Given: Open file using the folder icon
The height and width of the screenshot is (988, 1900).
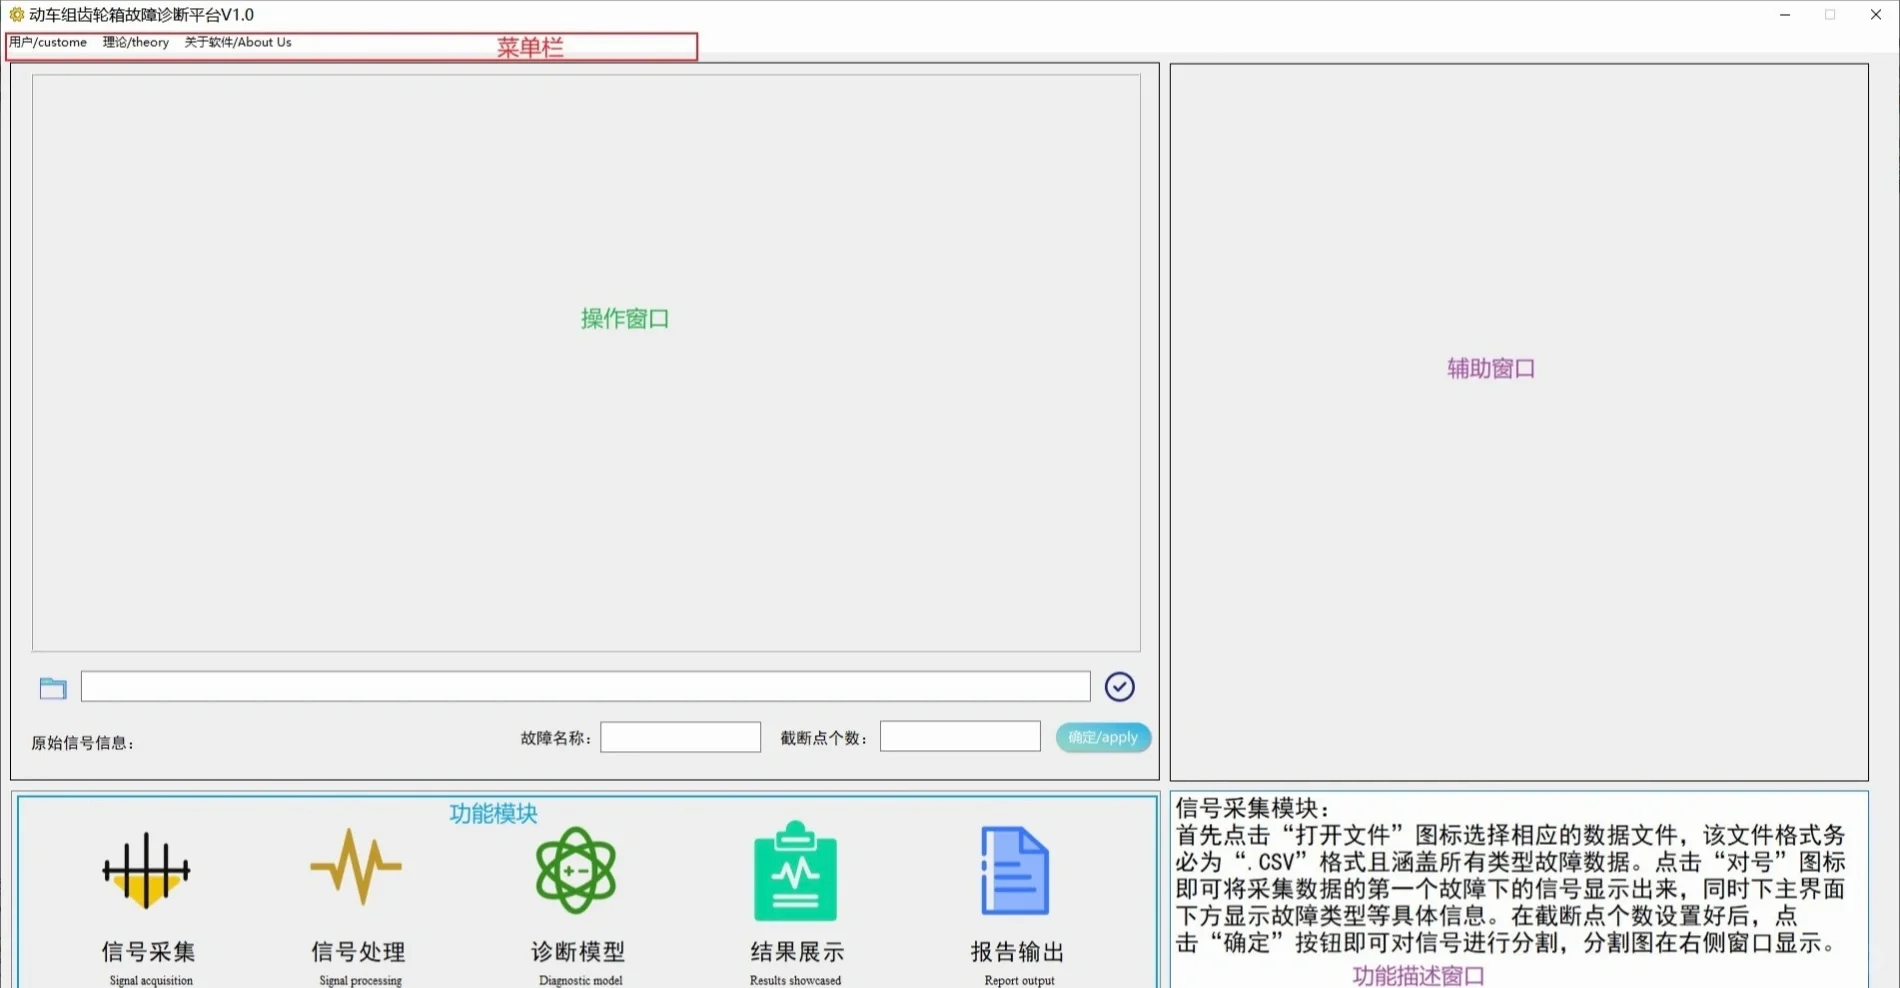Looking at the screenshot, I should pos(51,687).
